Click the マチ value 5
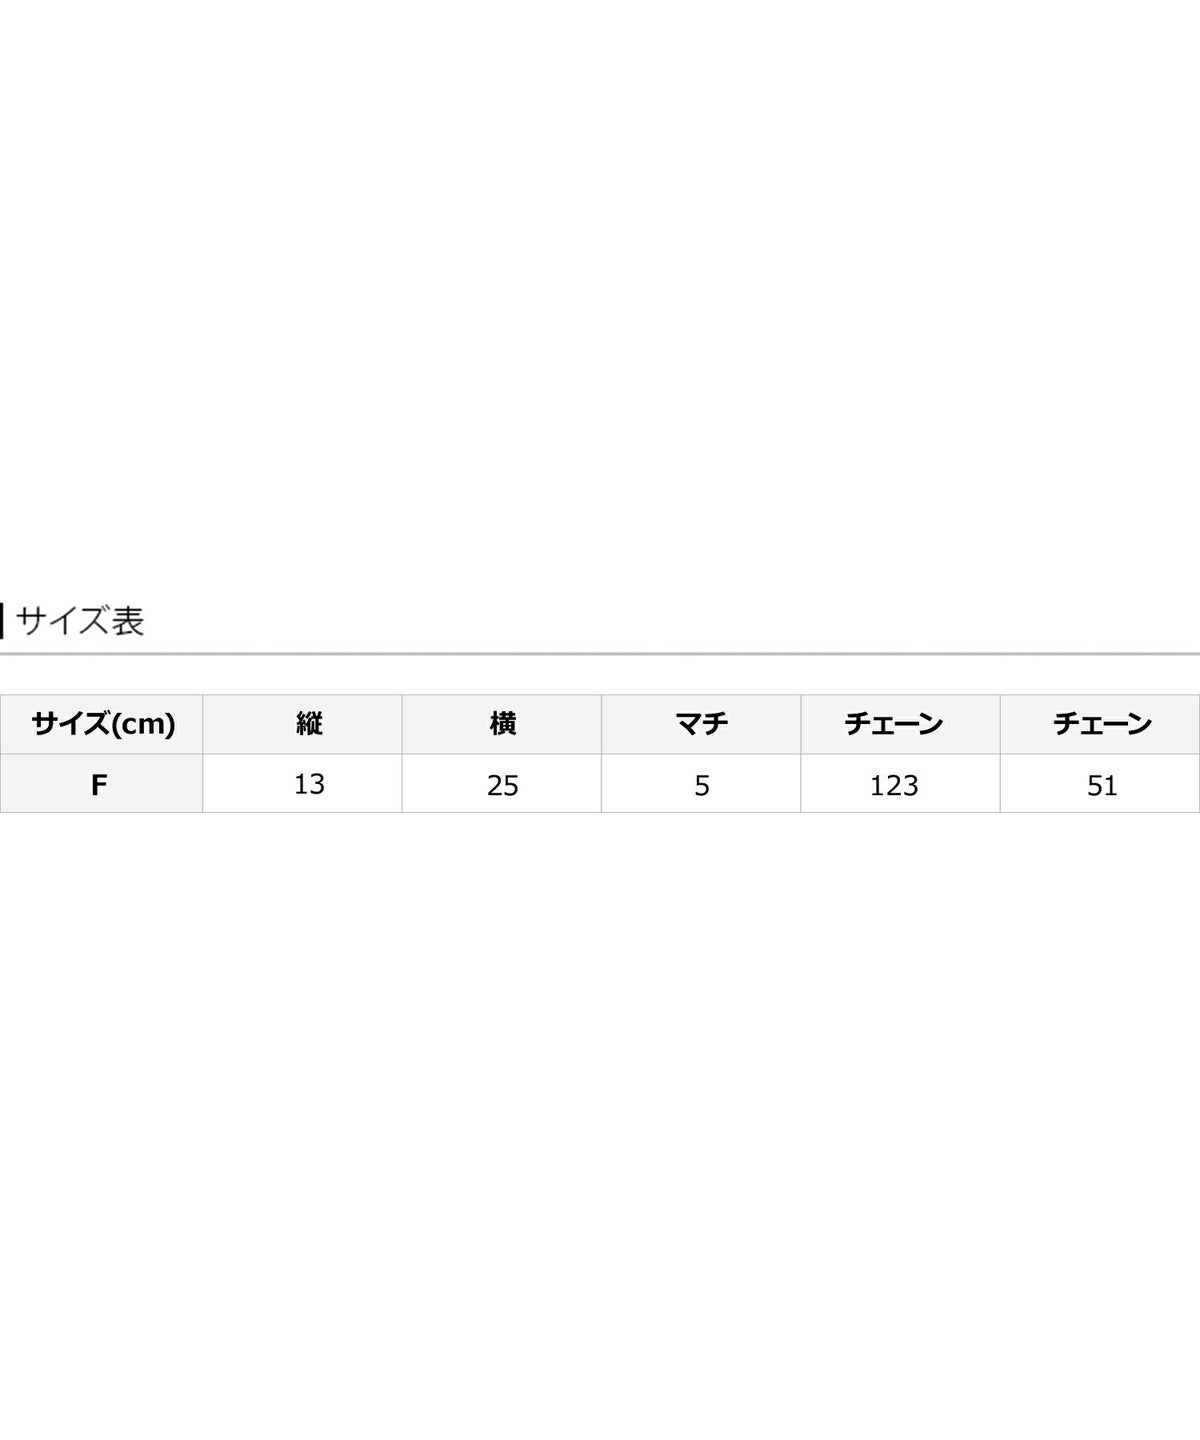 tap(701, 785)
